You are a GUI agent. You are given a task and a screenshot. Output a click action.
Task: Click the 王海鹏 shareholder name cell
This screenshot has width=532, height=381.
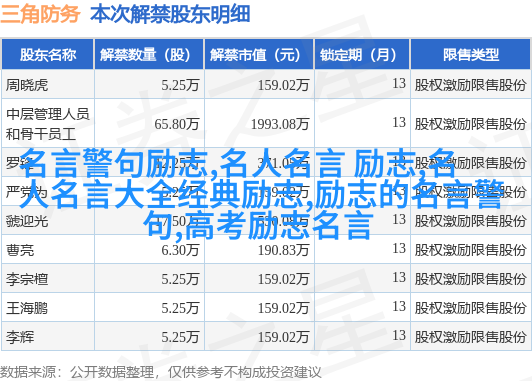tap(27, 308)
